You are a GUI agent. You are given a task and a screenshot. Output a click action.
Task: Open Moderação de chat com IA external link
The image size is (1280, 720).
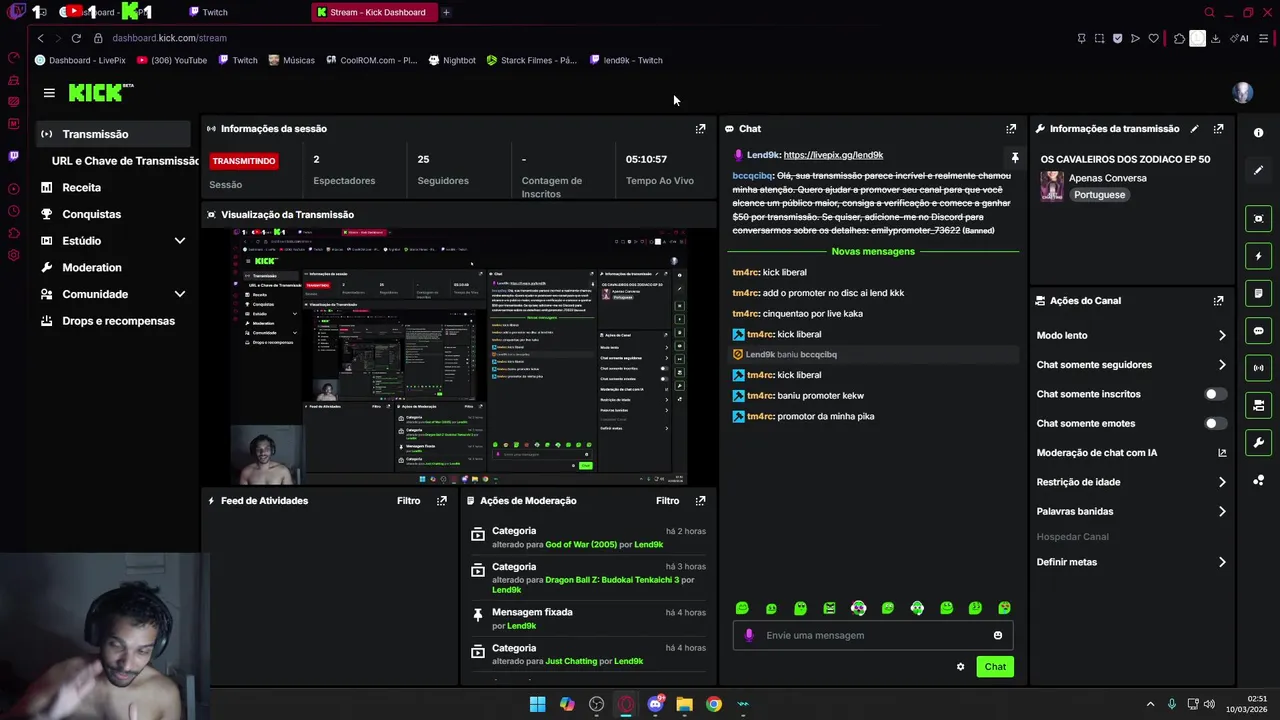(1221, 453)
